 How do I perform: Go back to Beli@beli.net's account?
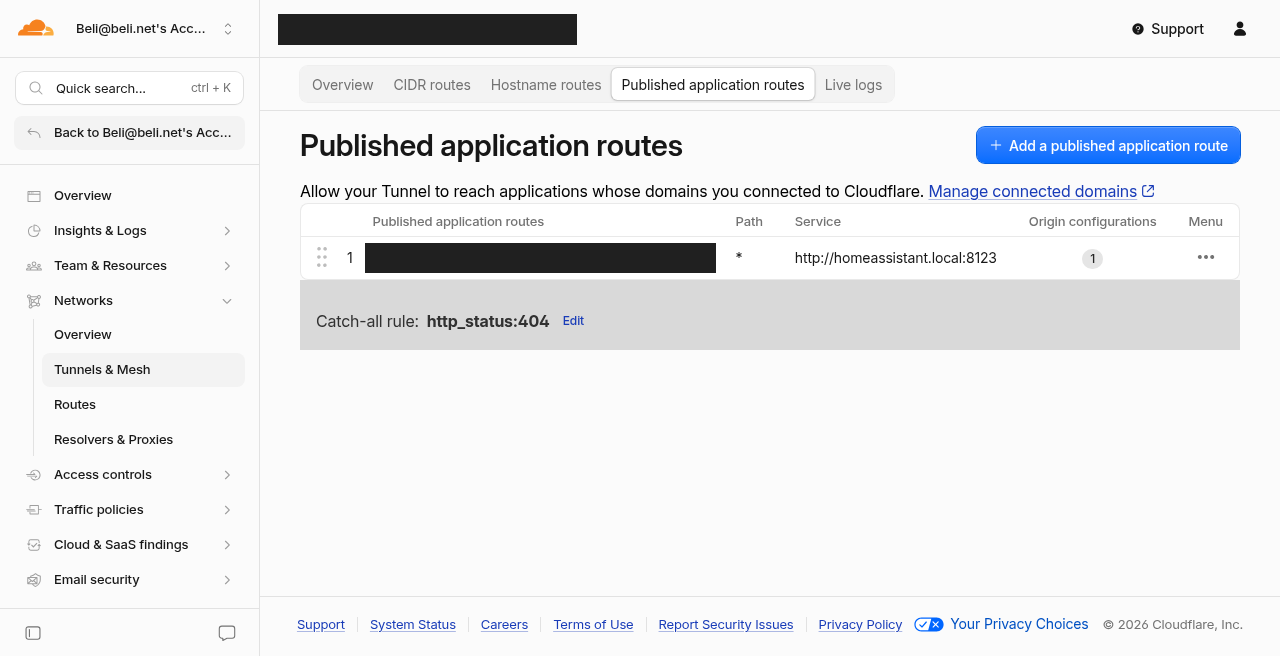click(129, 133)
